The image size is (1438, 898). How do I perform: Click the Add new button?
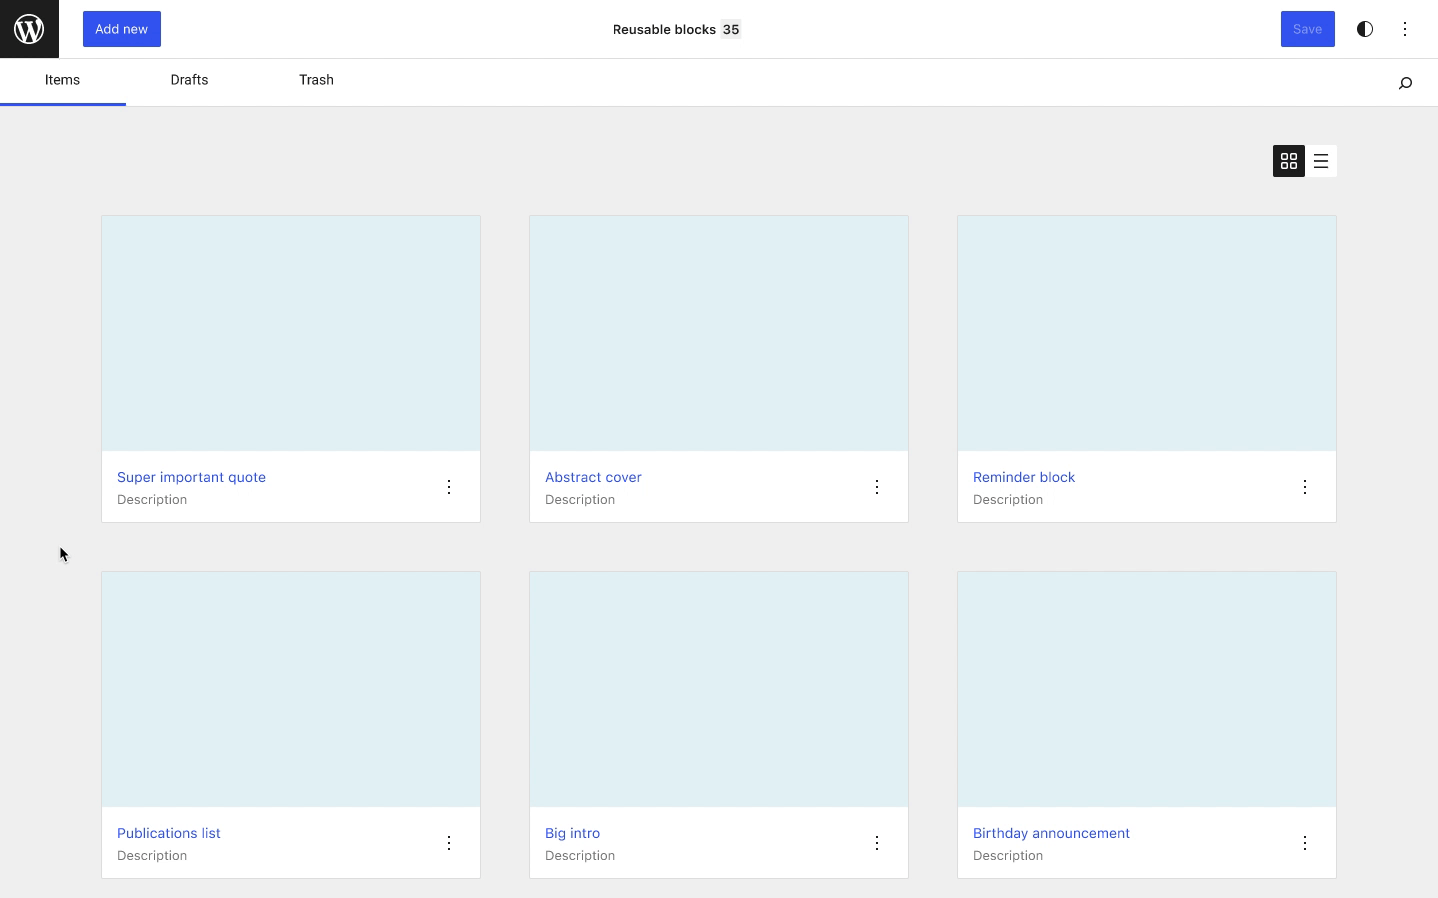(x=122, y=29)
